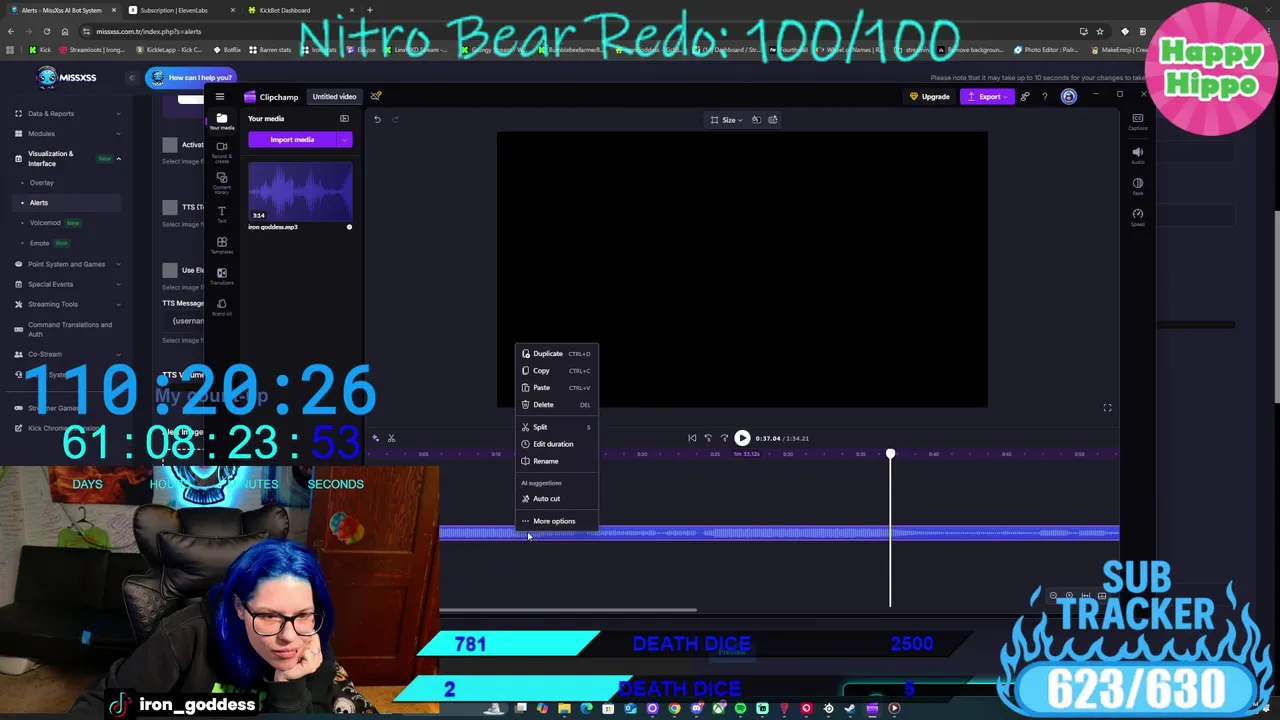1280x720 pixels.
Task: Skip back to the start of video
Action: click(692, 438)
